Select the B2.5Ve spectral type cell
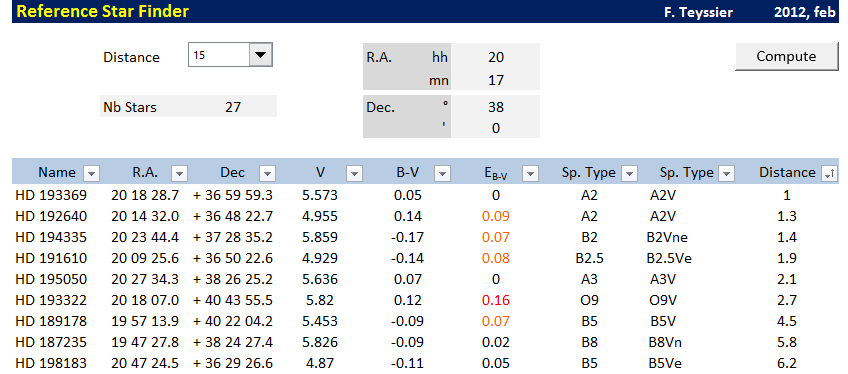This screenshot has height=374, width=848. point(669,258)
